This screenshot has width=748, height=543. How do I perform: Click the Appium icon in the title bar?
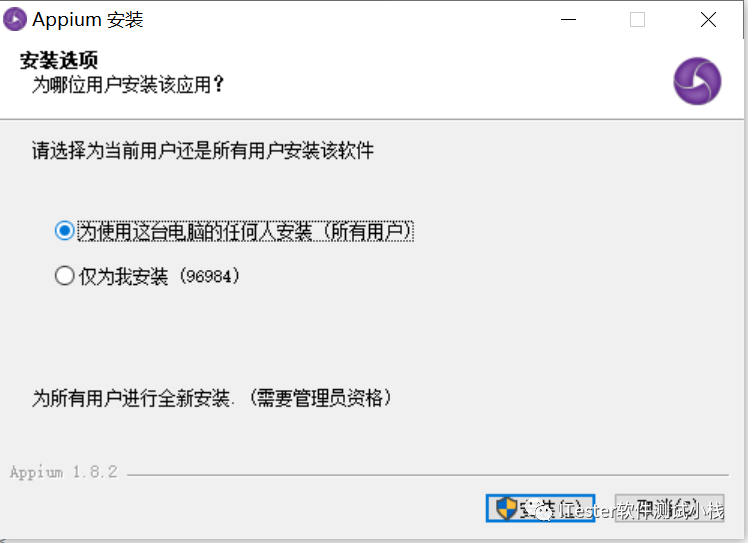click(15, 20)
